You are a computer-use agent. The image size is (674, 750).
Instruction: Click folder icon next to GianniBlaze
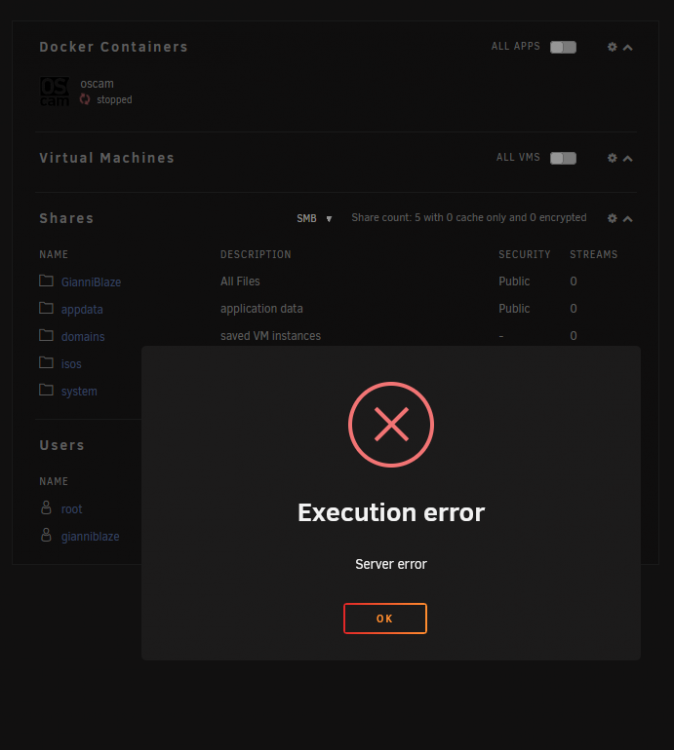click(46, 281)
